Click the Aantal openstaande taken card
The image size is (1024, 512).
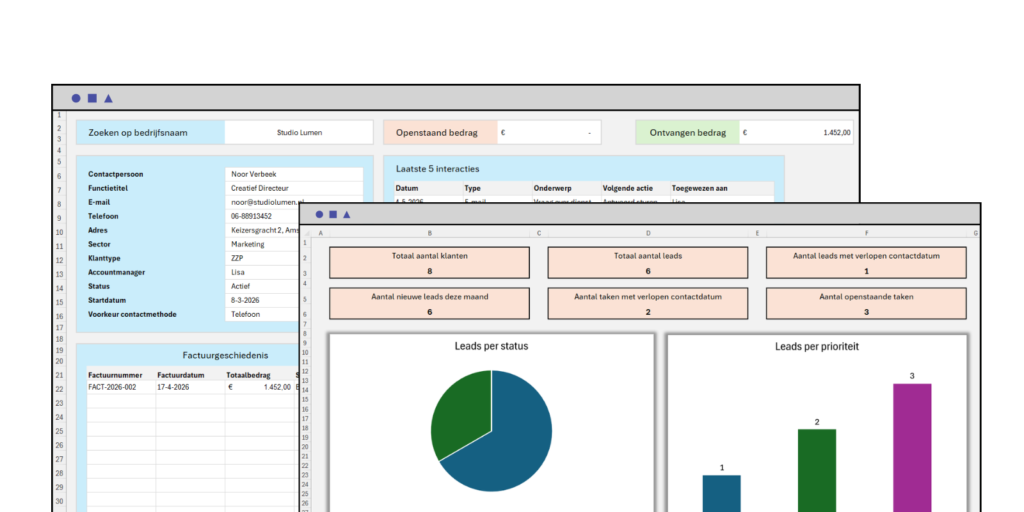[x=866, y=304]
